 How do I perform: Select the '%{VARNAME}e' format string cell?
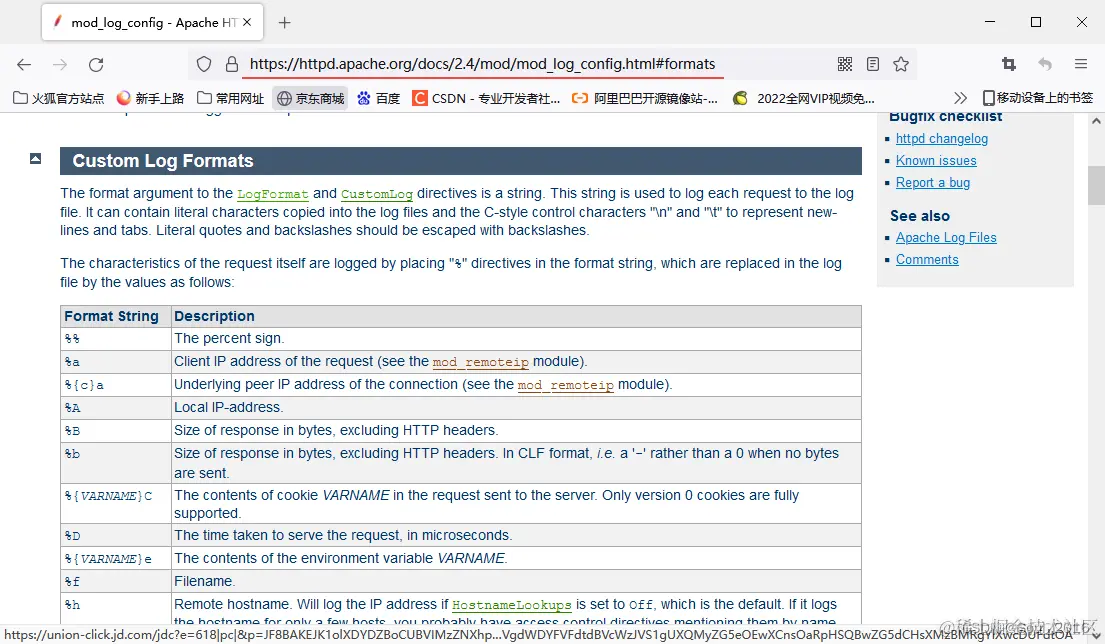click(x=116, y=558)
